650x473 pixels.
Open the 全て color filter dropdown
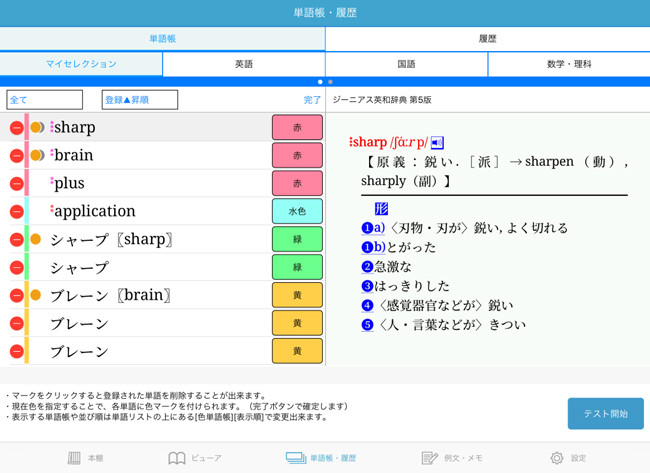click(x=44, y=100)
